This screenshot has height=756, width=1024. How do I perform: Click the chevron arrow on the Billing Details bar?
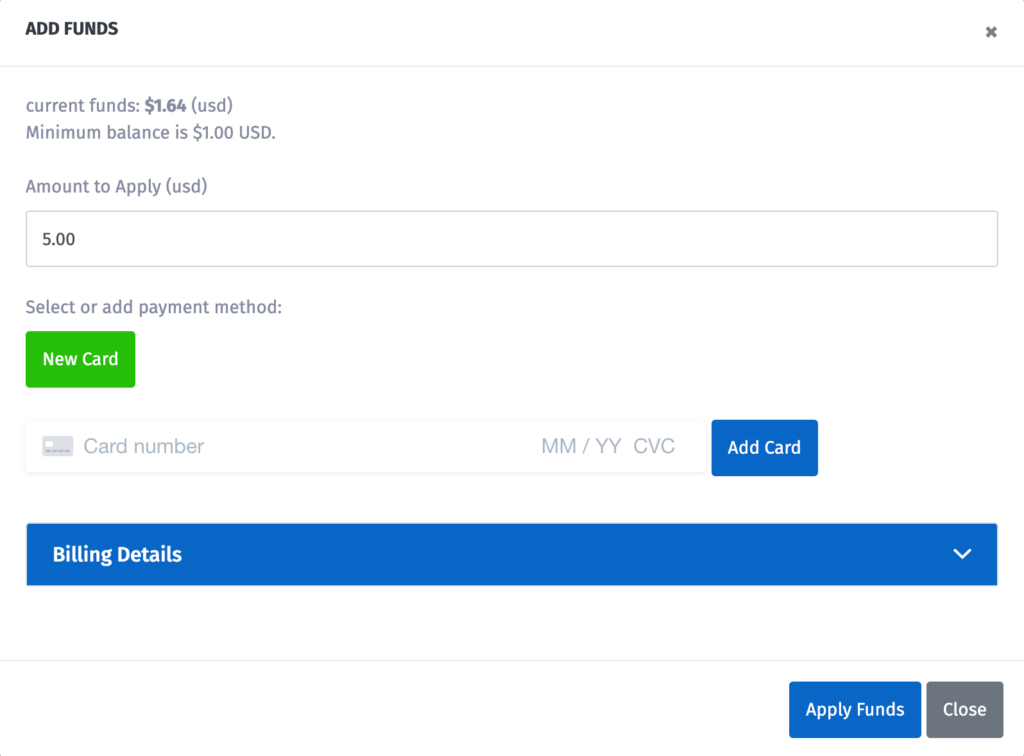pyautogui.click(x=962, y=554)
